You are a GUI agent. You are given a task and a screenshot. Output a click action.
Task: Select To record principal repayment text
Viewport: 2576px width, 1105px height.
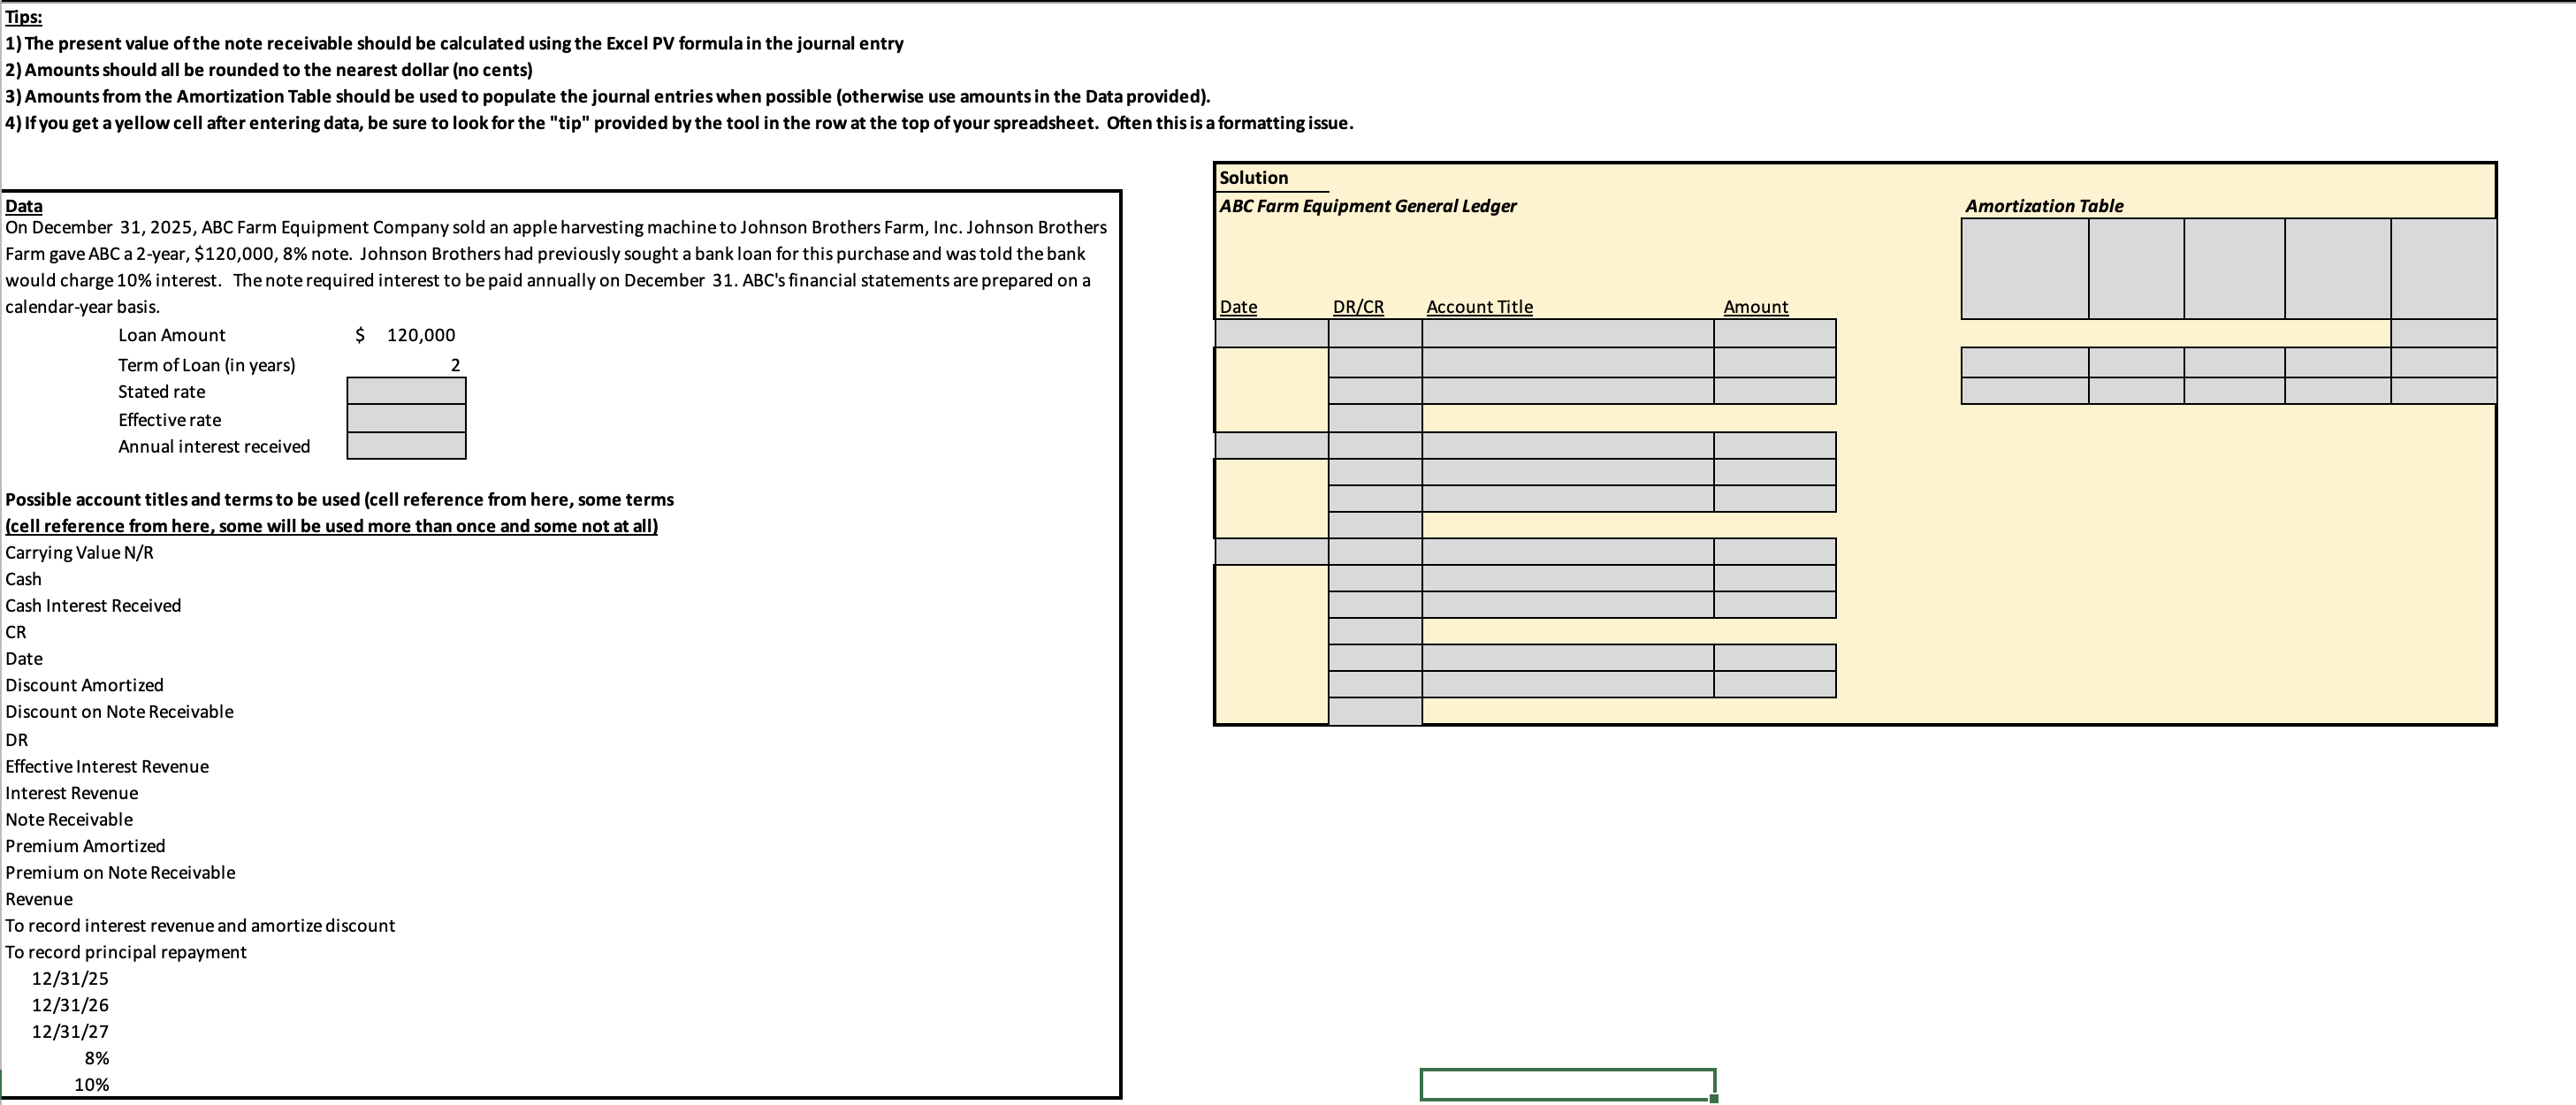tap(126, 952)
